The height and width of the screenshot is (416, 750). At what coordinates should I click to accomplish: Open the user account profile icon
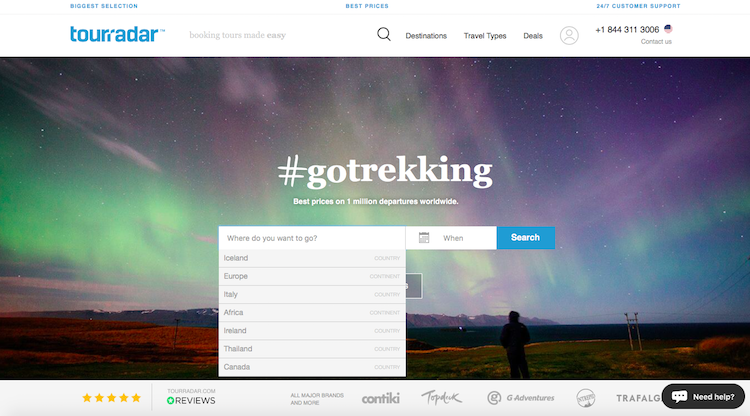[x=569, y=35]
